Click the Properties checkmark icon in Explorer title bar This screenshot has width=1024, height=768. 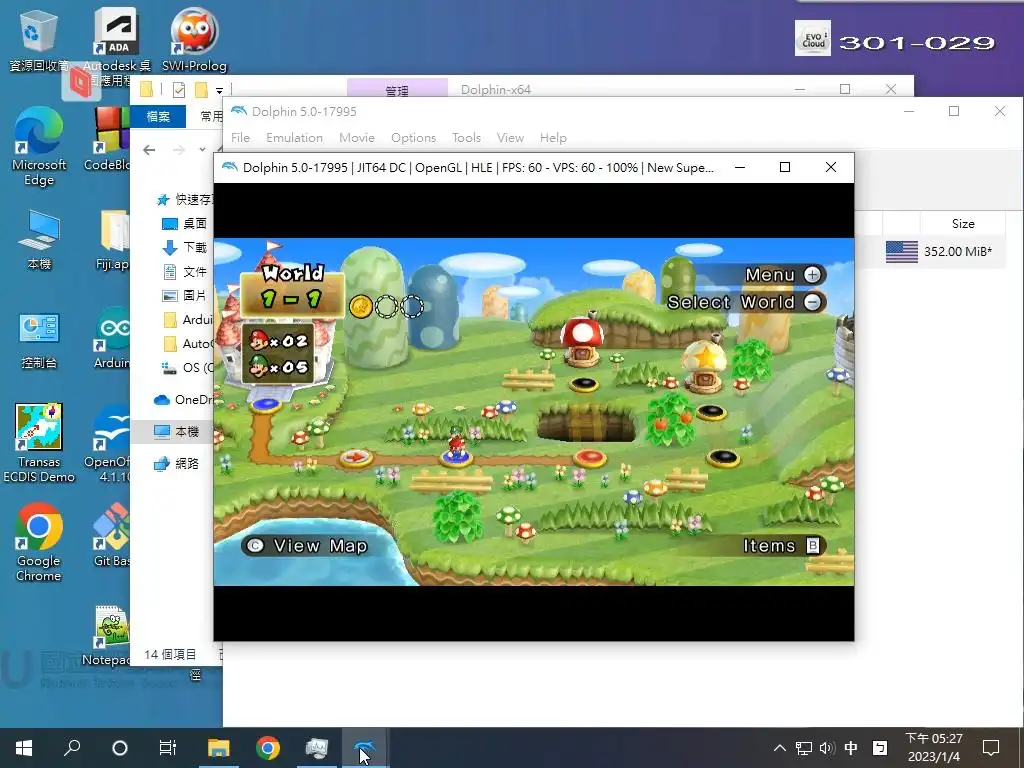pos(179,89)
